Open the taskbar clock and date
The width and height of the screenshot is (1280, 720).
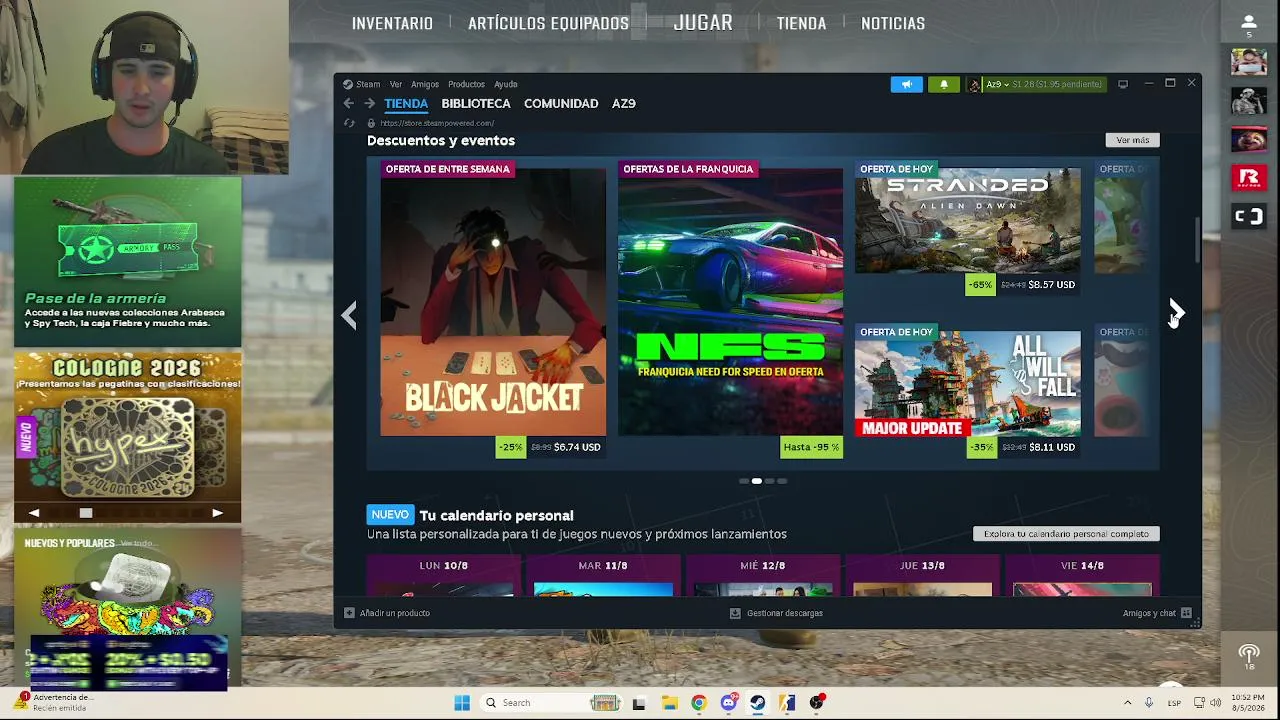coord(1248,702)
